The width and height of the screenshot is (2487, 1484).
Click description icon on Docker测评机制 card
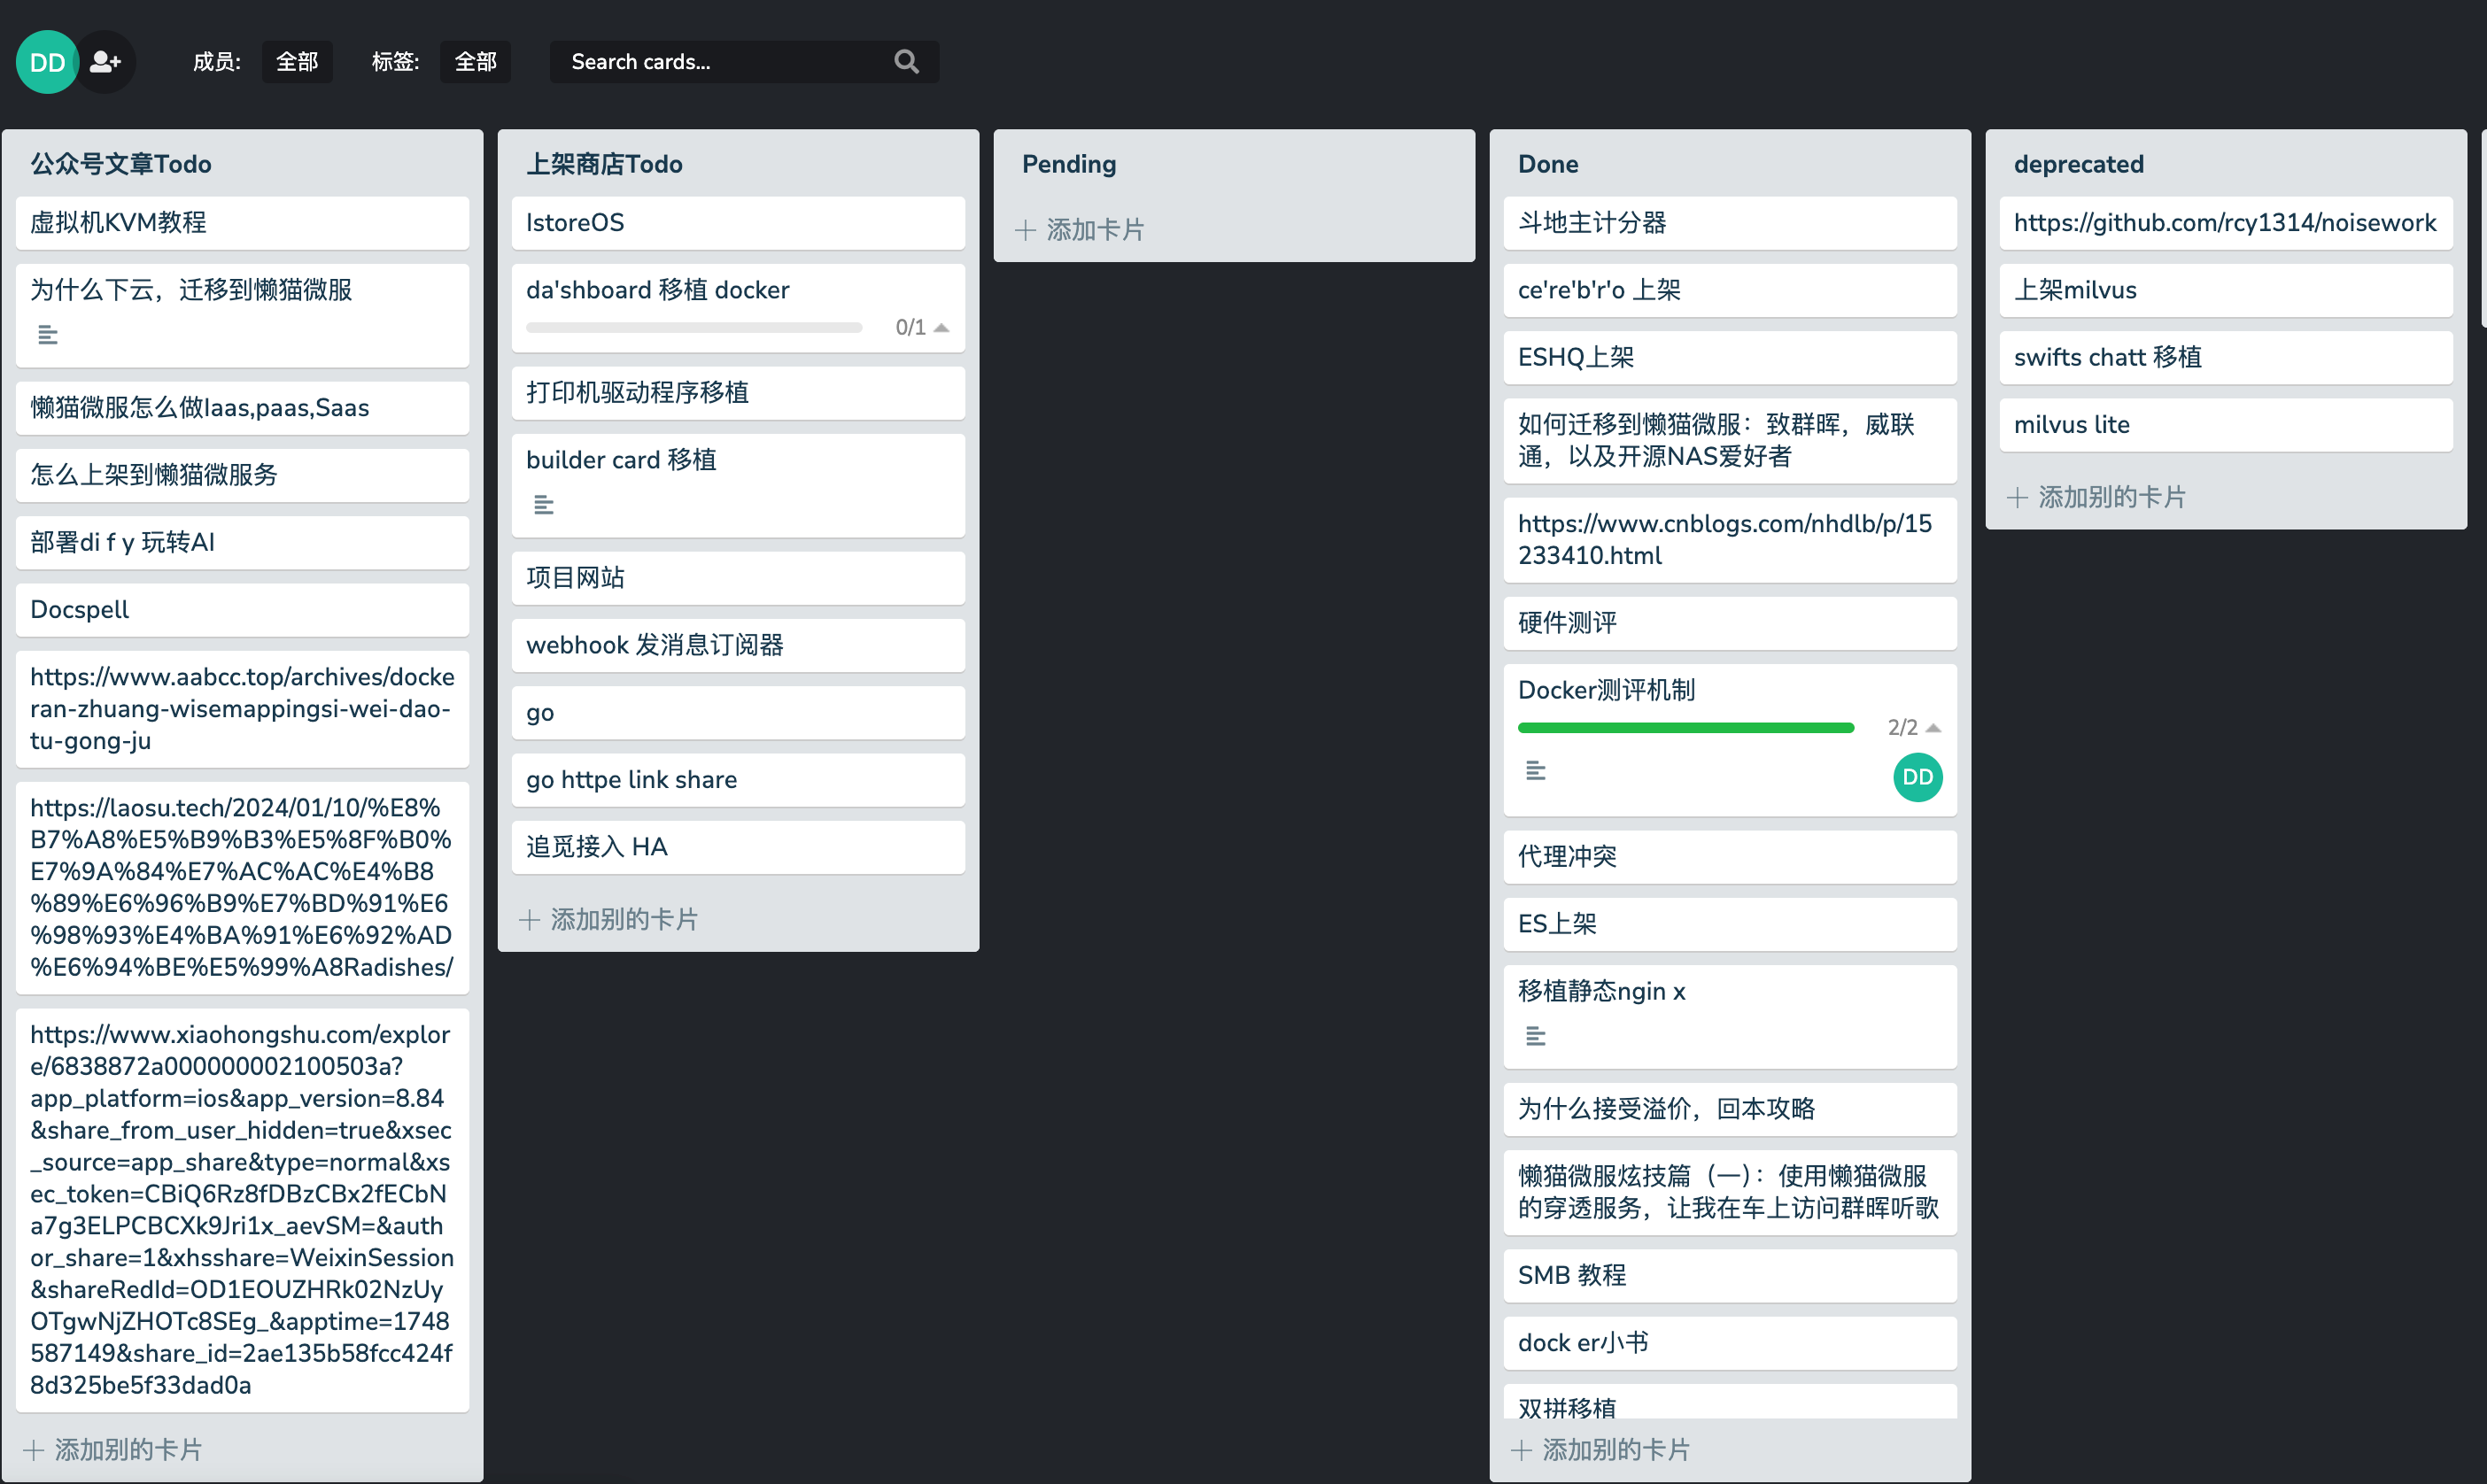click(1535, 770)
